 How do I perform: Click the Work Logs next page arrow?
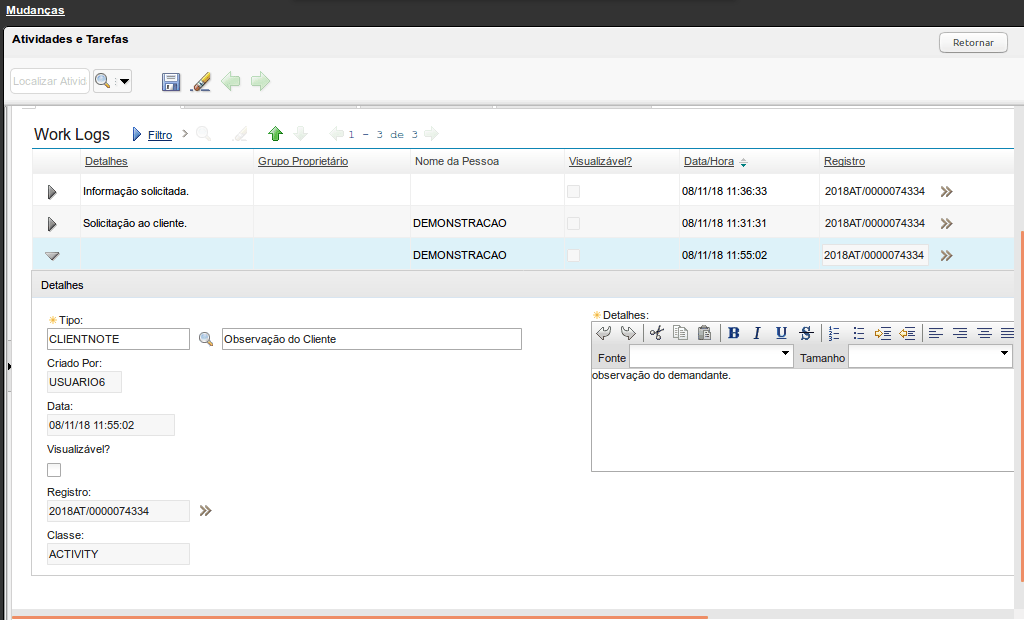(431, 134)
